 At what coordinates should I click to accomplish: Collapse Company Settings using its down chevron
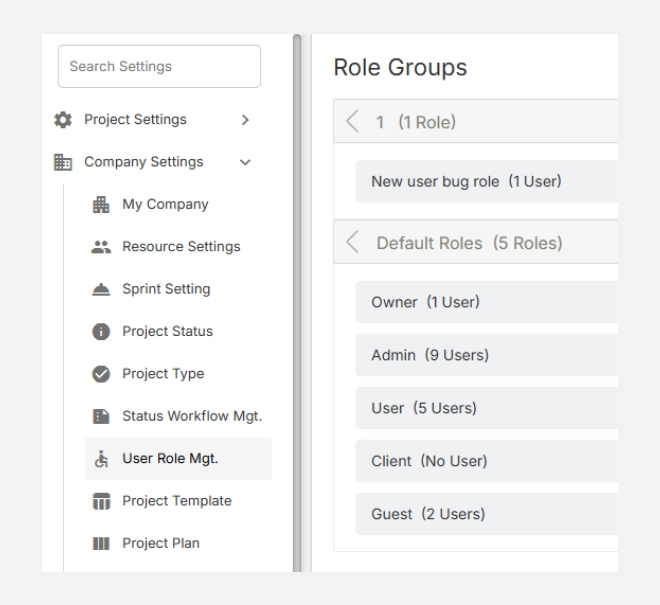pyautogui.click(x=245, y=162)
